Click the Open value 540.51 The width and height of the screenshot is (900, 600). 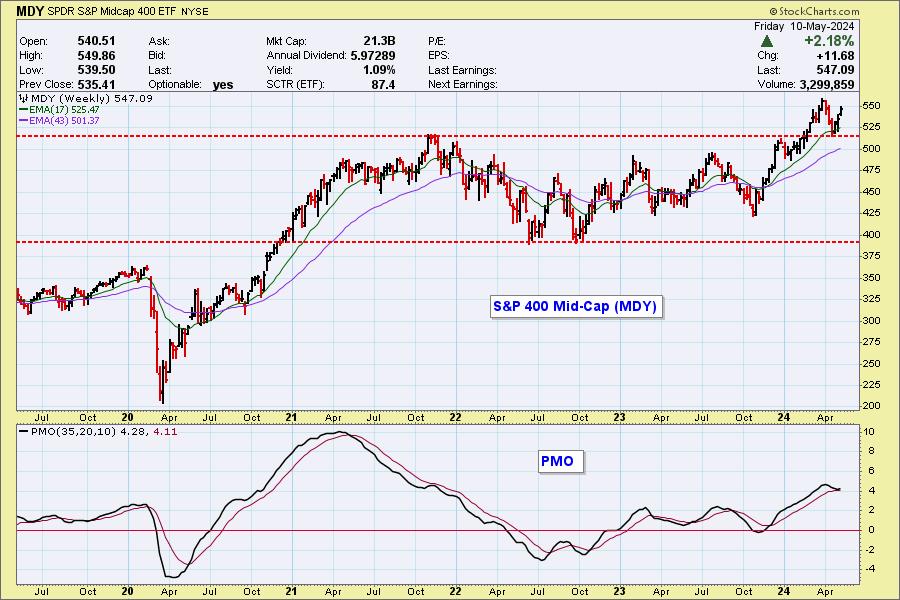[96, 41]
